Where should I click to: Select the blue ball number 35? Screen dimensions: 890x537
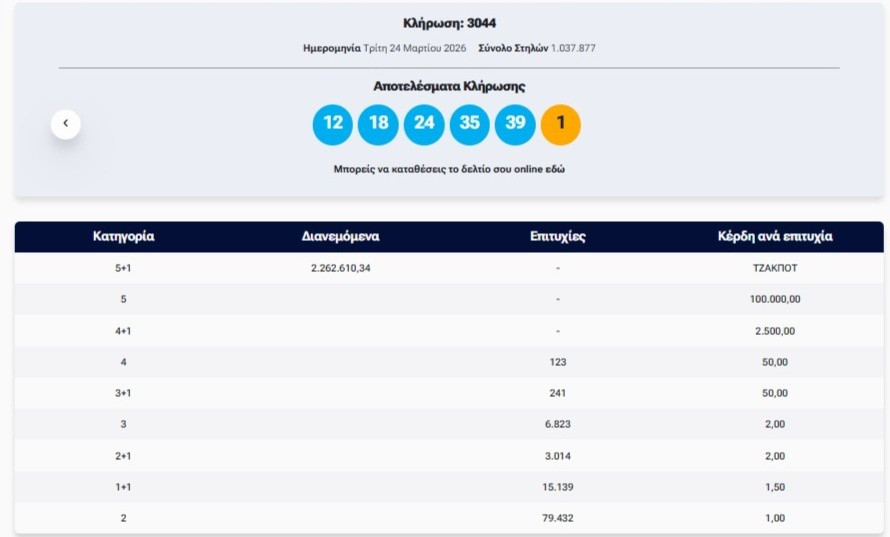469,124
